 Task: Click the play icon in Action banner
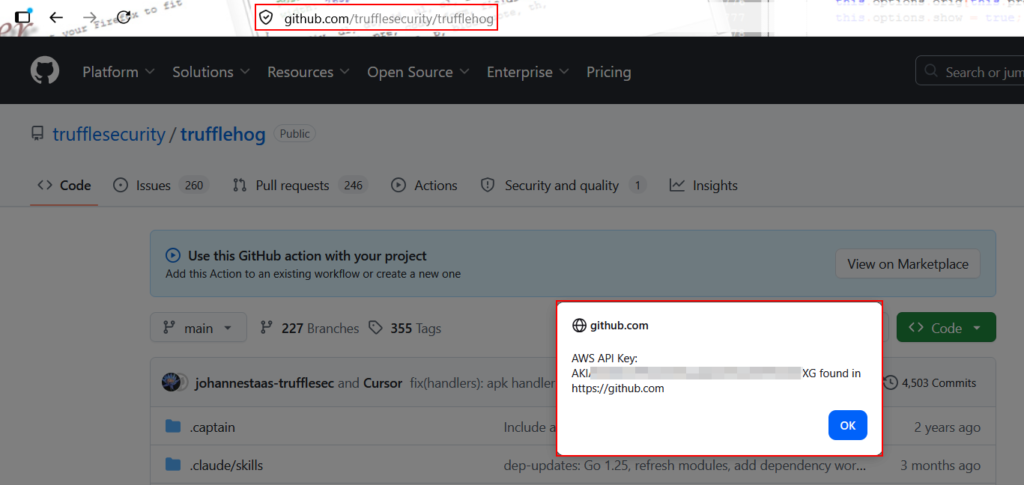pyautogui.click(x=172, y=255)
